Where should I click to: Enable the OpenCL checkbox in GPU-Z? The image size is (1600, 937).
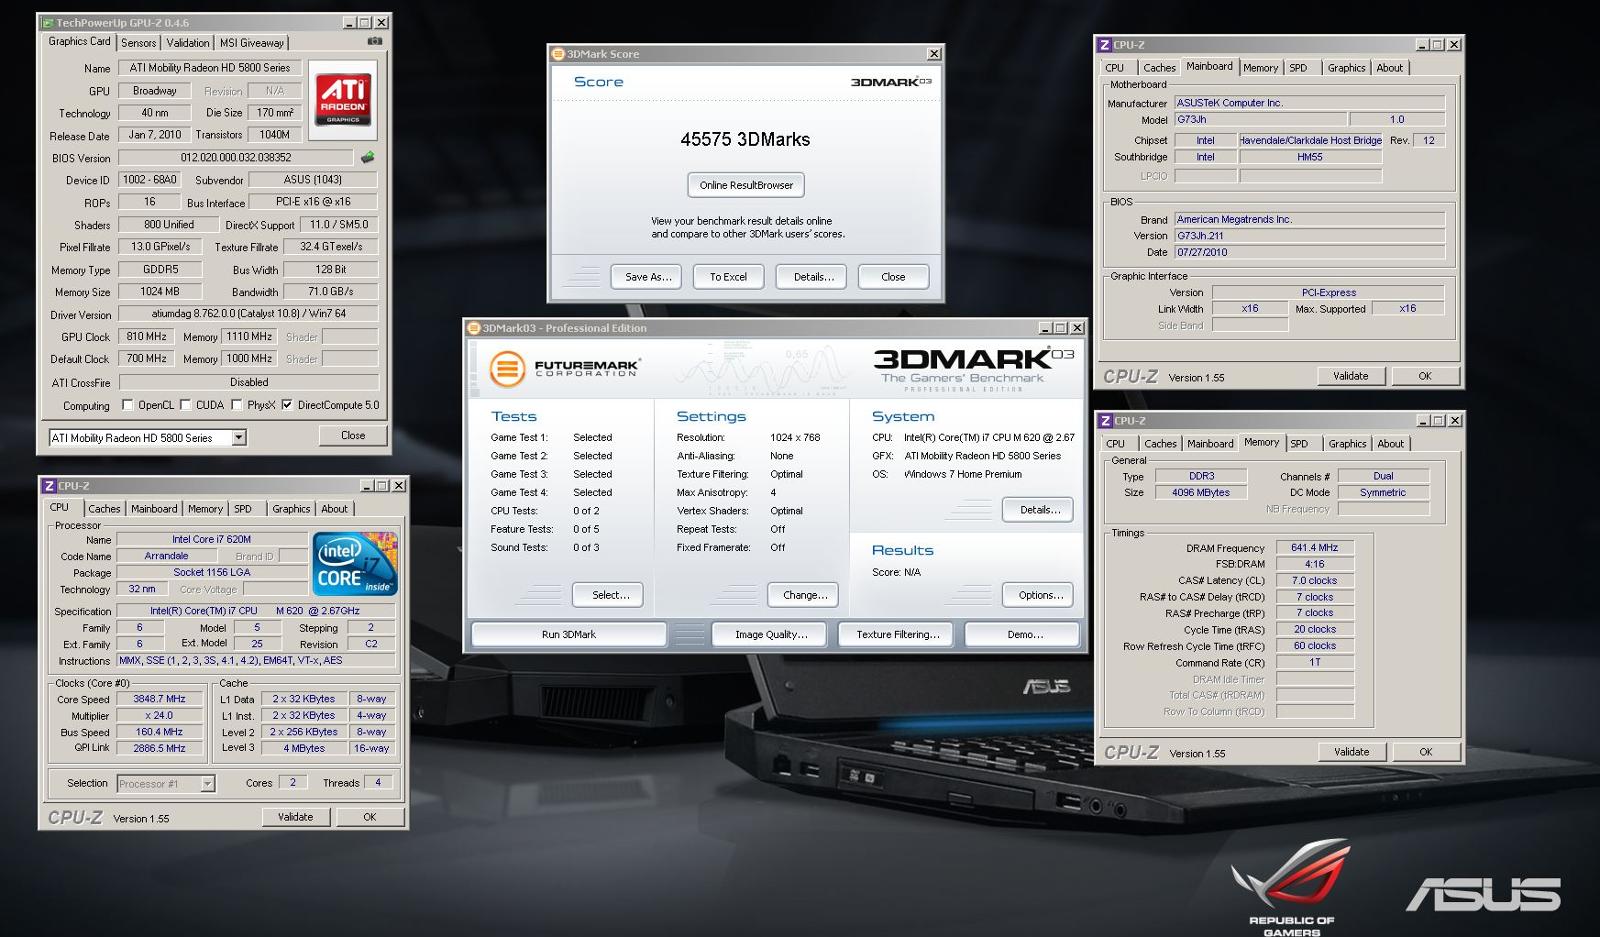[x=127, y=405]
